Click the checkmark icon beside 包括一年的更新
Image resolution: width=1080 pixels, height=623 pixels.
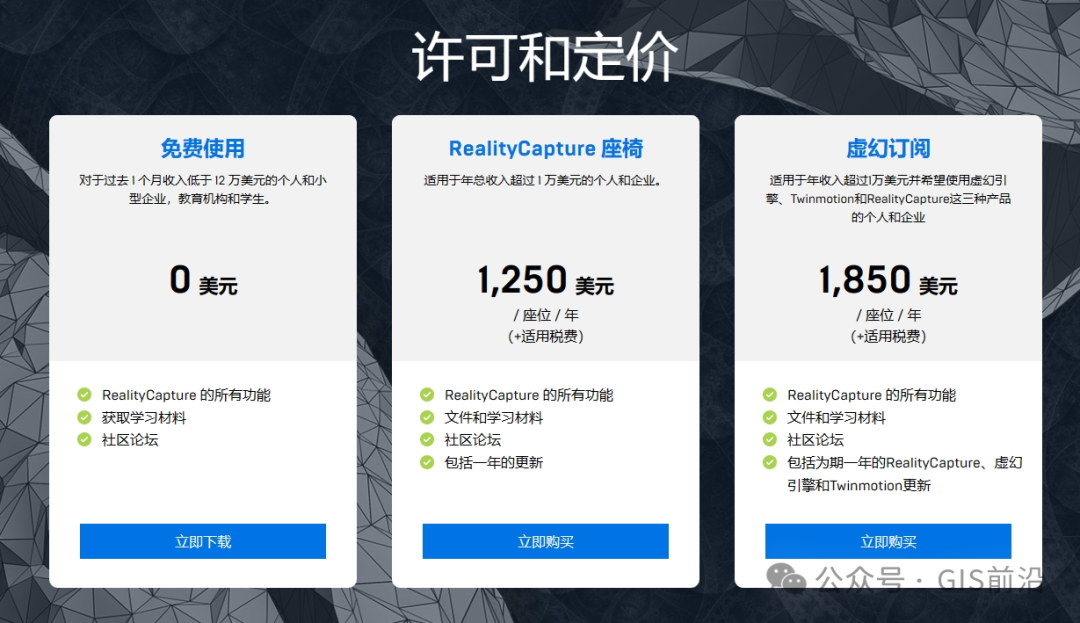tap(427, 462)
